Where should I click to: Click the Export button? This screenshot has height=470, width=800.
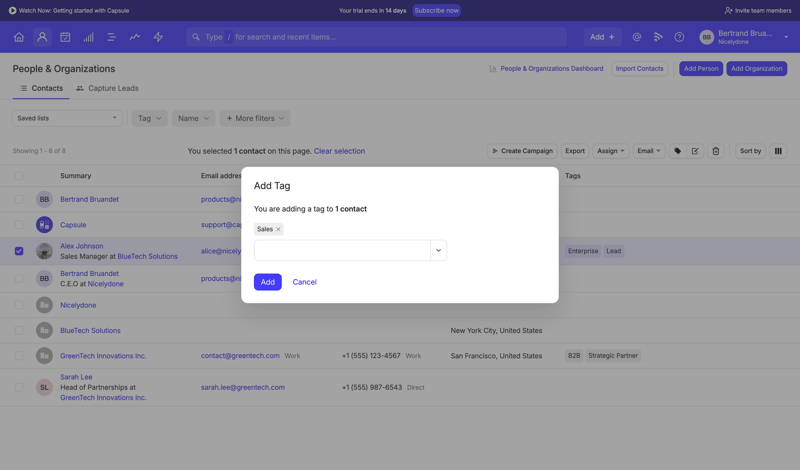tap(575, 151)
